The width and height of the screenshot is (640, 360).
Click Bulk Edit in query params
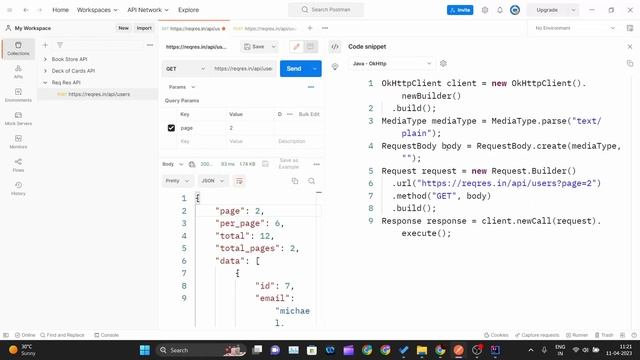[x=309, y=114]
